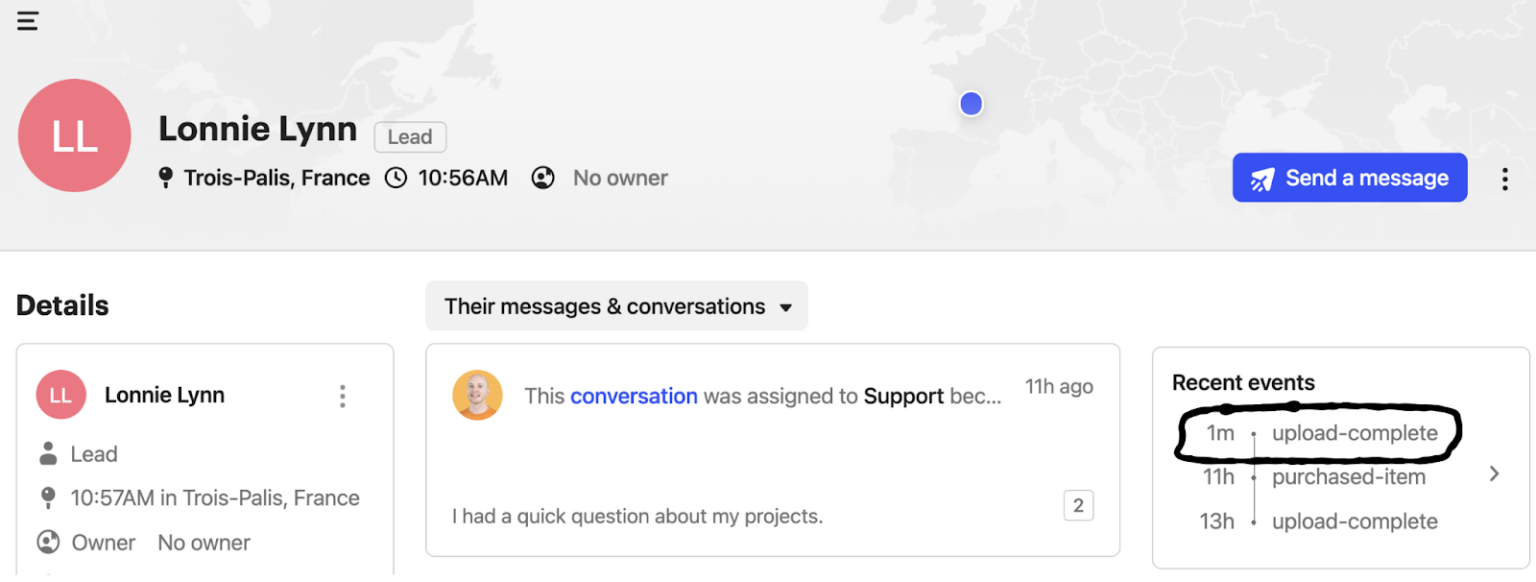Click the events timeline marker line
Image resolution: width=1536 pixels, height=582 pixels.
click(x=1256, y=477)
